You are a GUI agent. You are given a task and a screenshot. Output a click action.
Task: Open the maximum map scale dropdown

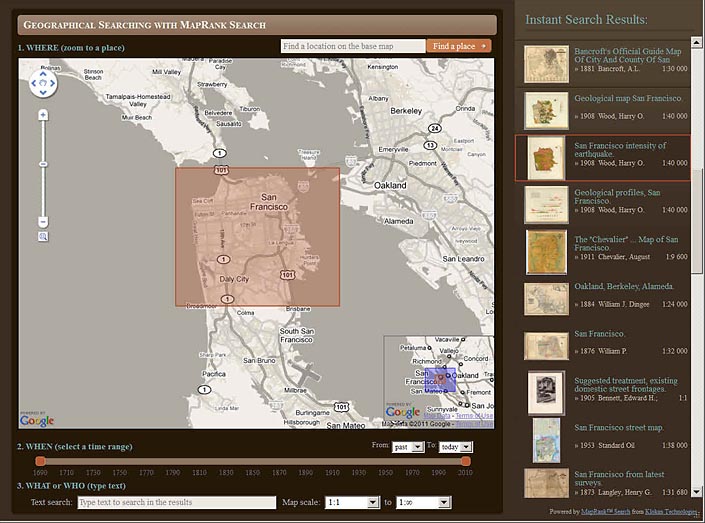point(423,502)
